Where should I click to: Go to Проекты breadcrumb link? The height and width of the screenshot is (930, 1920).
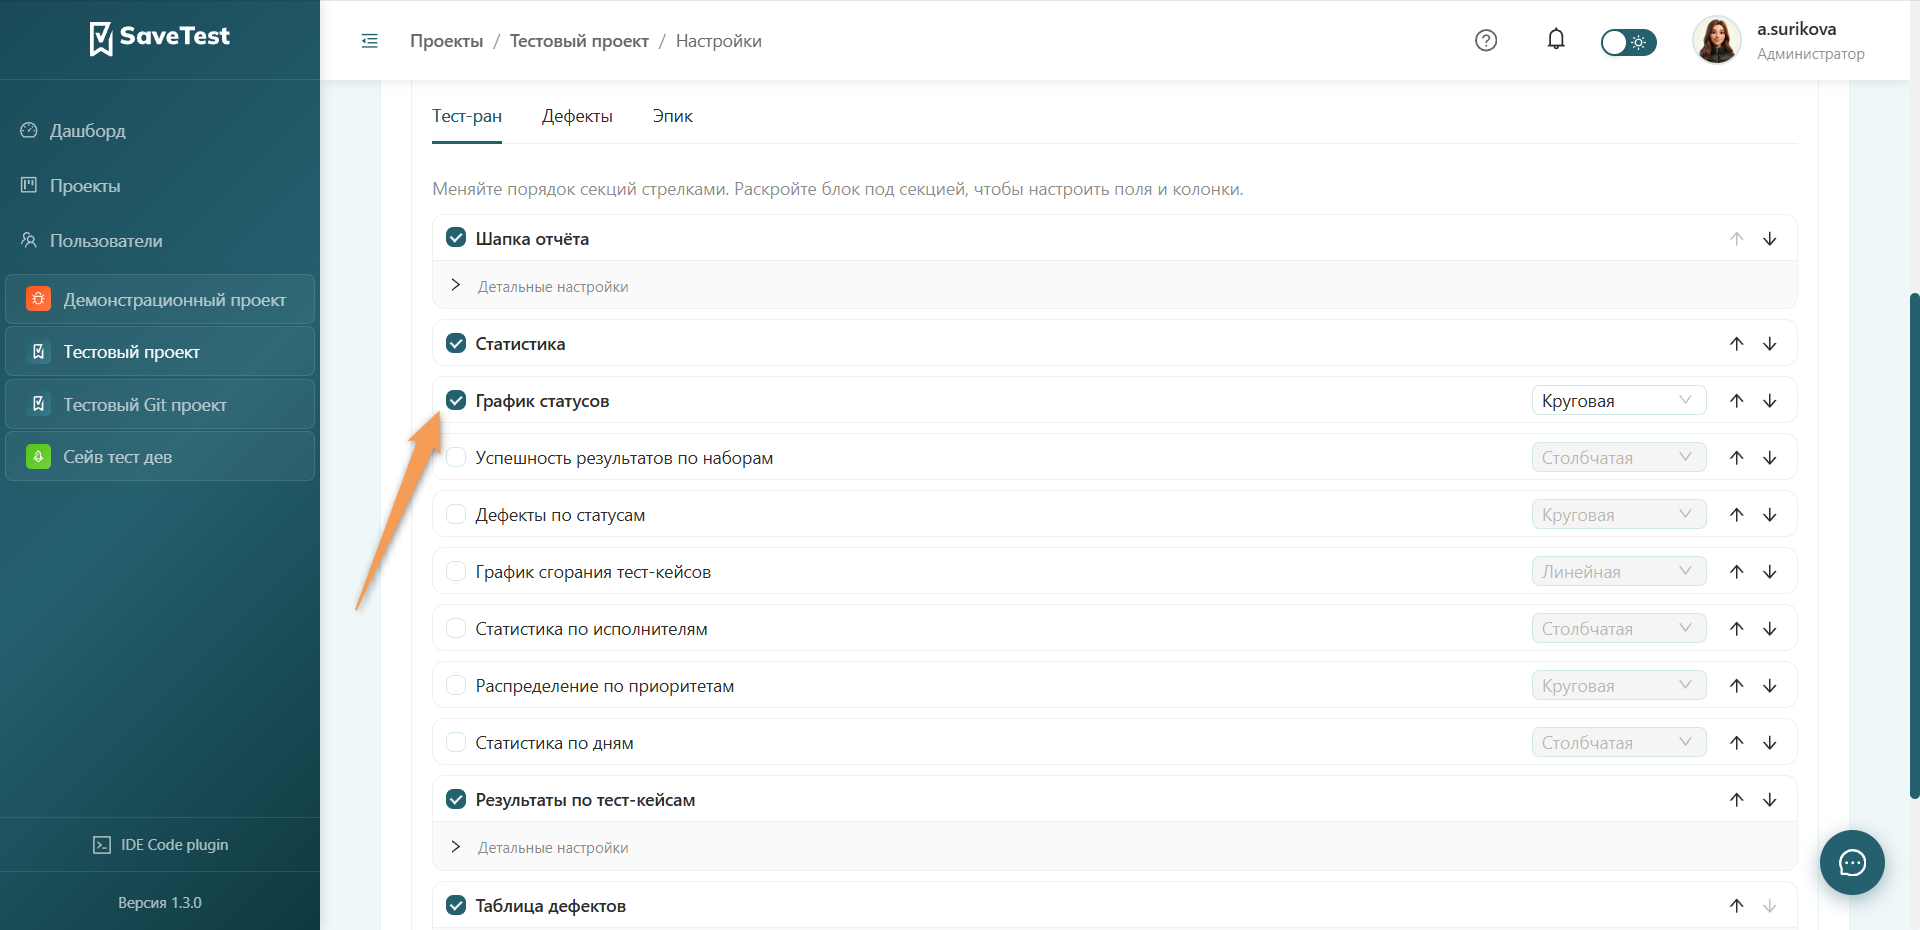coord(446,41)
